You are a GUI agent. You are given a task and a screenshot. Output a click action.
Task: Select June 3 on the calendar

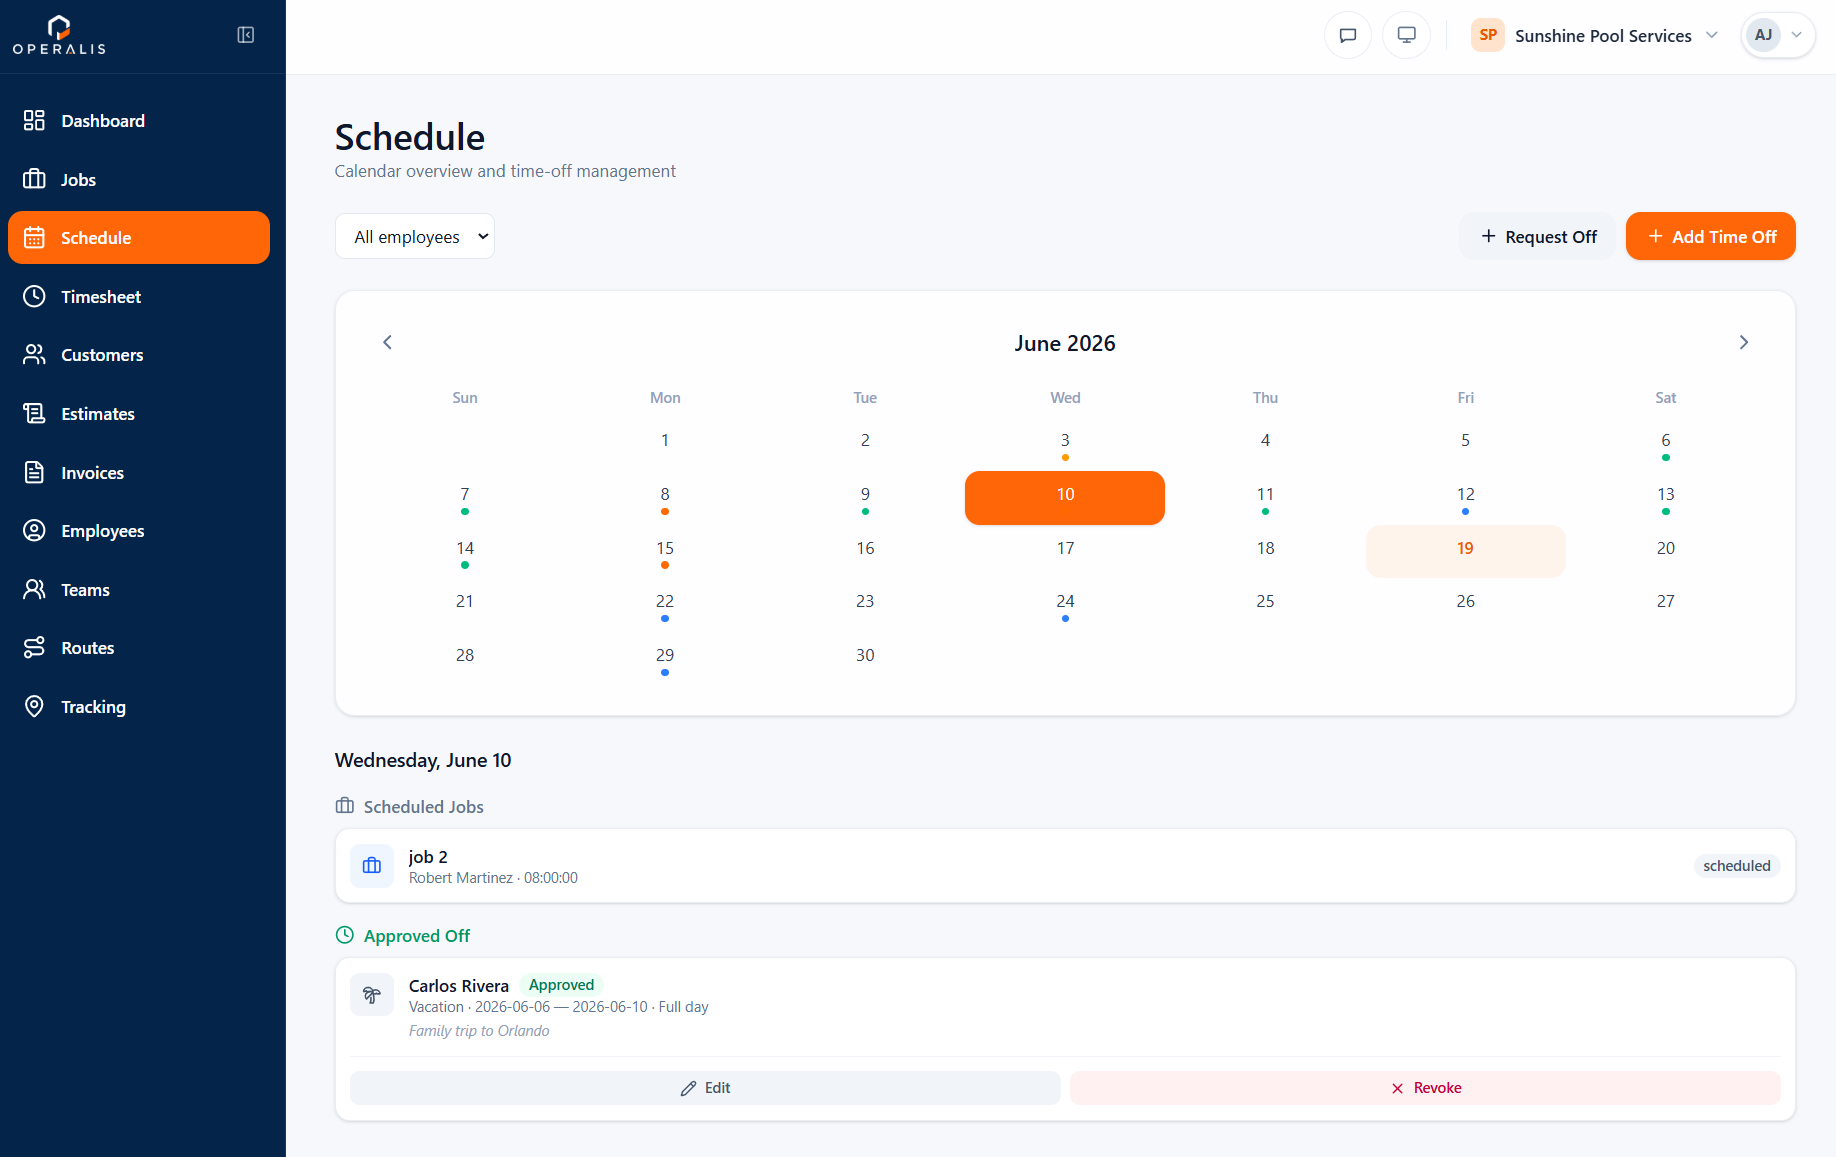point(1065,444)
